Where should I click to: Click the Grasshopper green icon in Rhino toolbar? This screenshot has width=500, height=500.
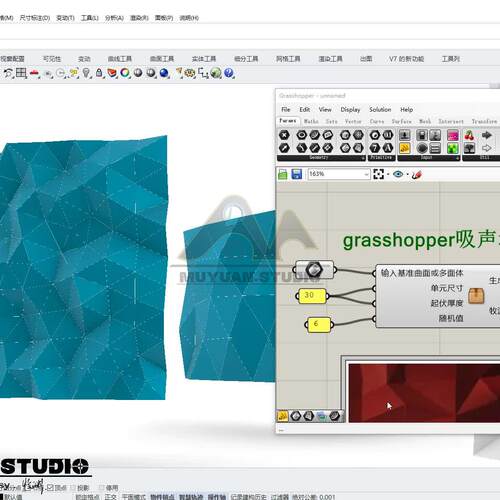[216, 73]
